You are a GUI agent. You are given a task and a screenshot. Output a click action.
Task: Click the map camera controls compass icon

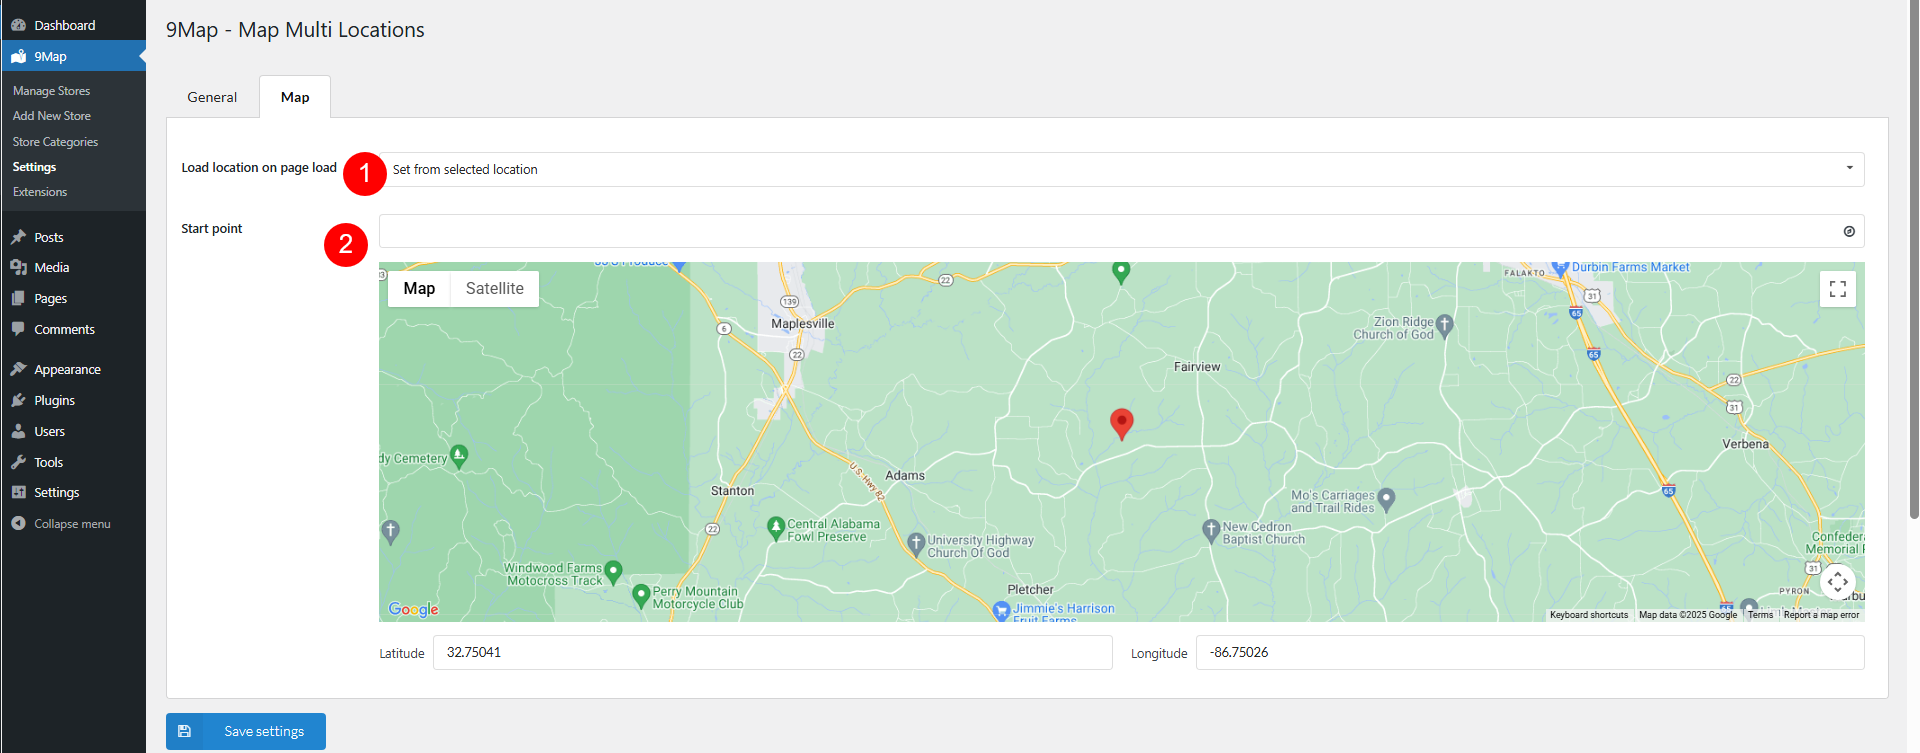point(1838,581)
